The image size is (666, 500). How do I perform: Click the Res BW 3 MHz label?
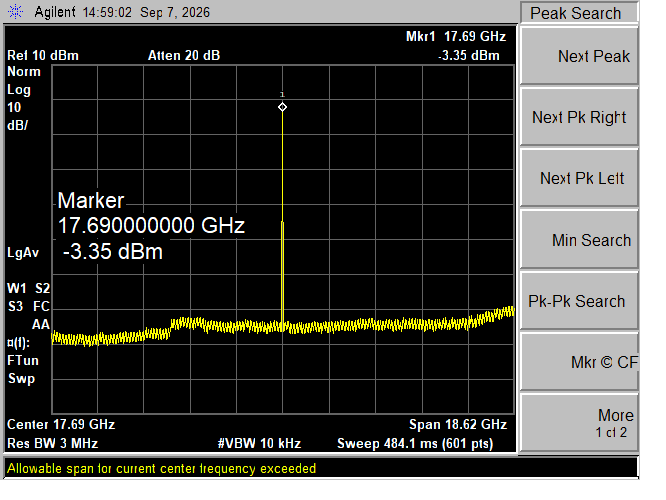coord(53,444)
